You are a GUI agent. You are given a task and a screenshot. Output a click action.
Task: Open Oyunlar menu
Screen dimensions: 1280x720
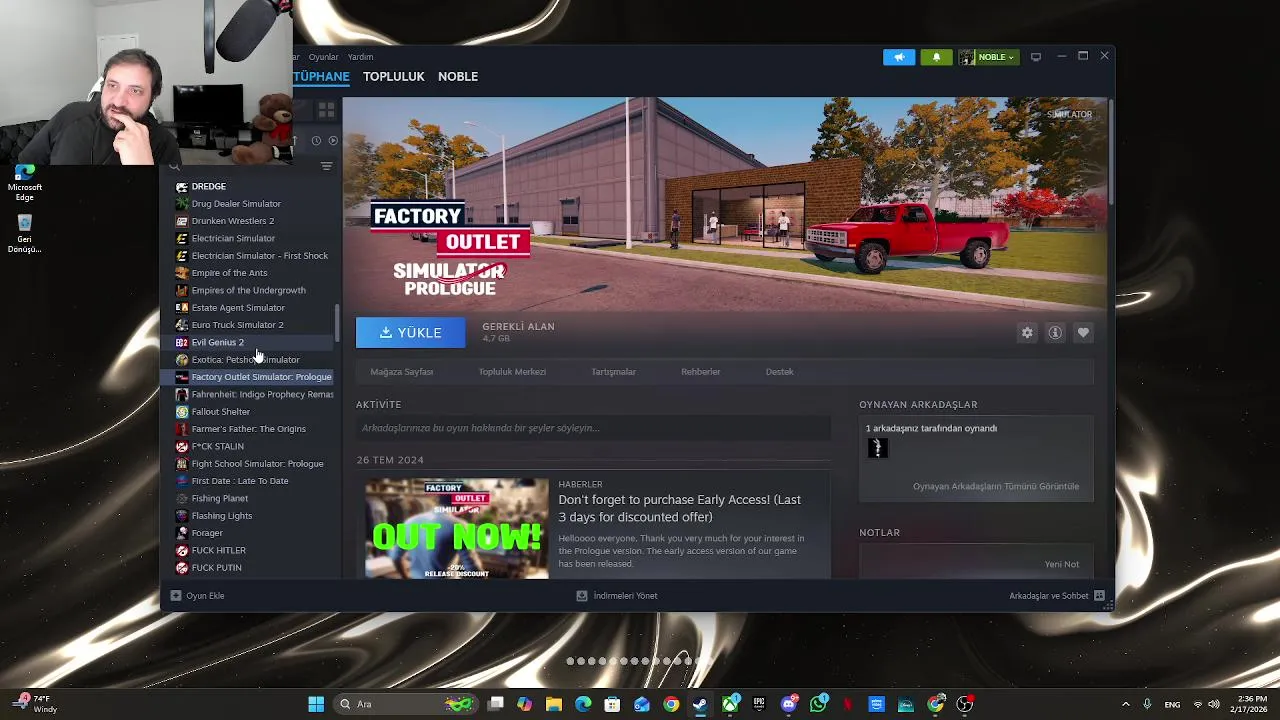pos(323,57)
